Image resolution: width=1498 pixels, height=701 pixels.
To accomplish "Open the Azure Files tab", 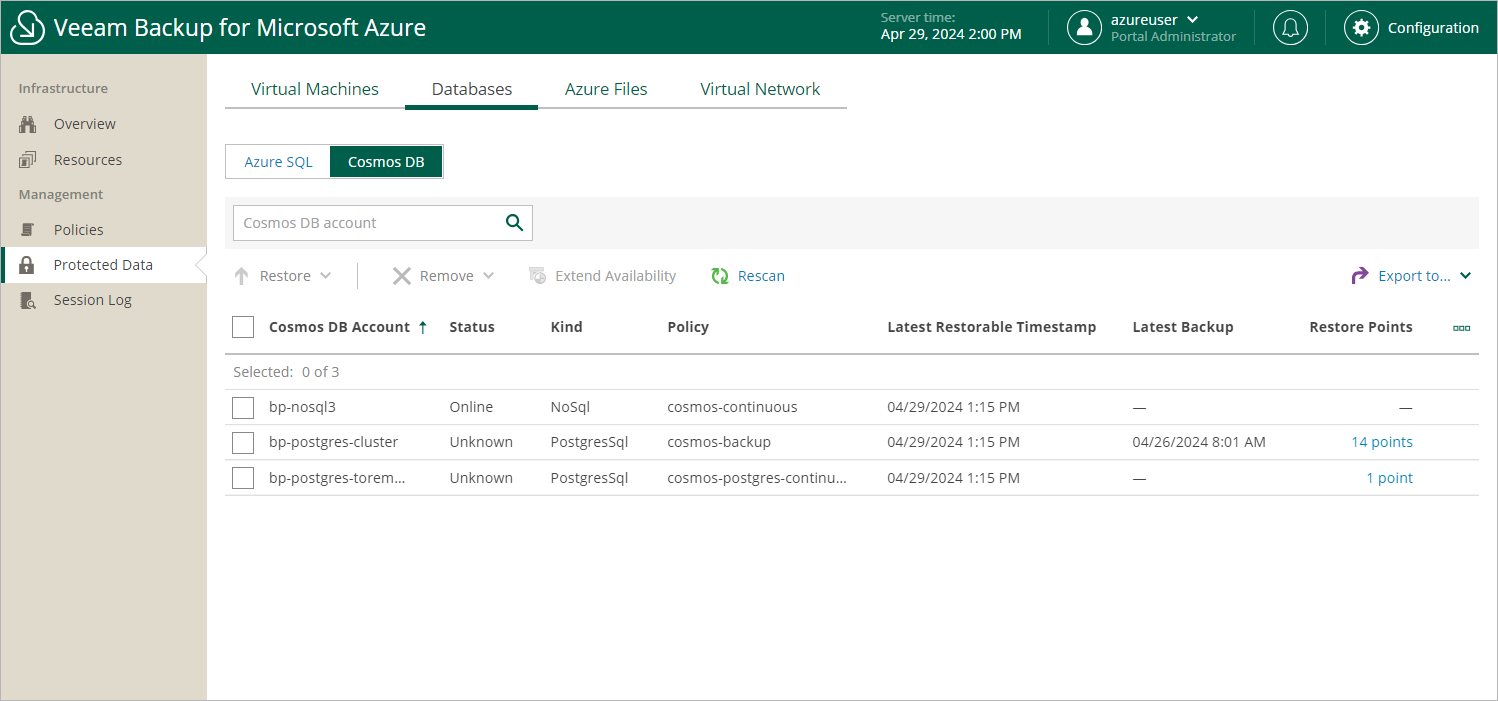I will click(606, 89).
